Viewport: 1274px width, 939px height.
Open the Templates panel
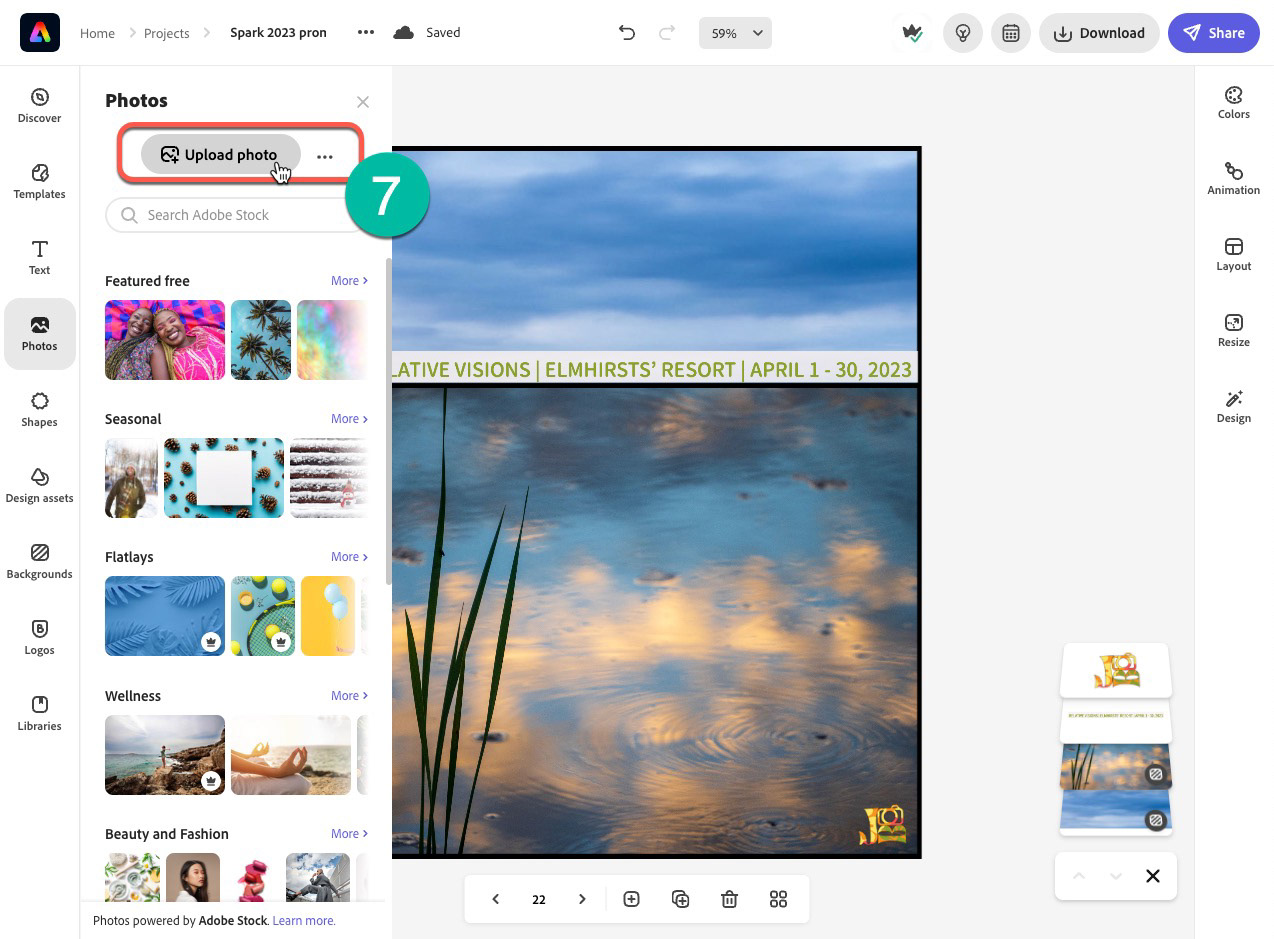[x=40, y=181]
